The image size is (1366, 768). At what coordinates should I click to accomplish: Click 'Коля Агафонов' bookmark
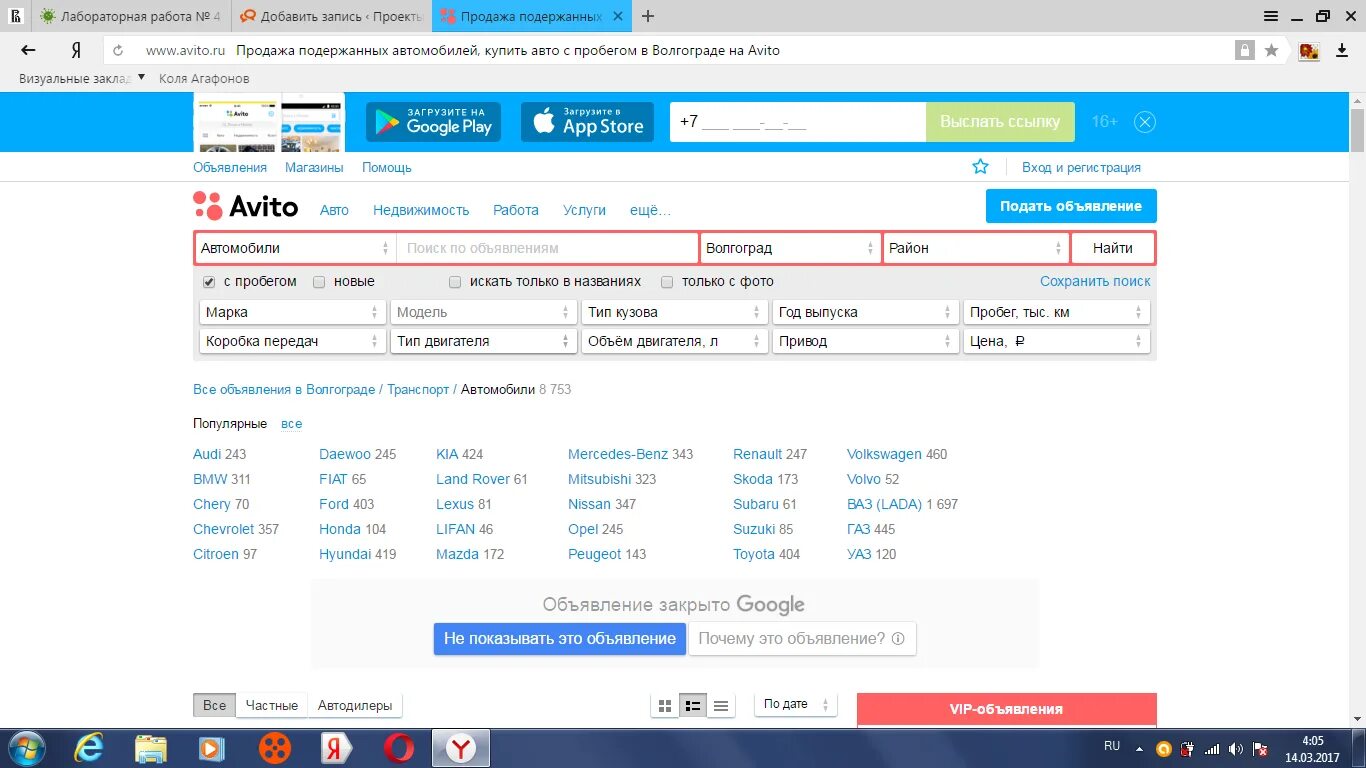204,78
